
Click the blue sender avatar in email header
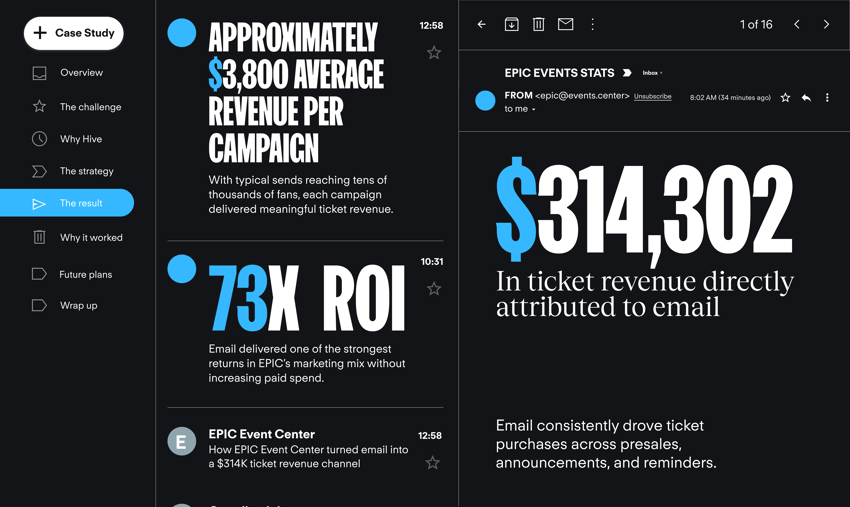click(485, 100)
